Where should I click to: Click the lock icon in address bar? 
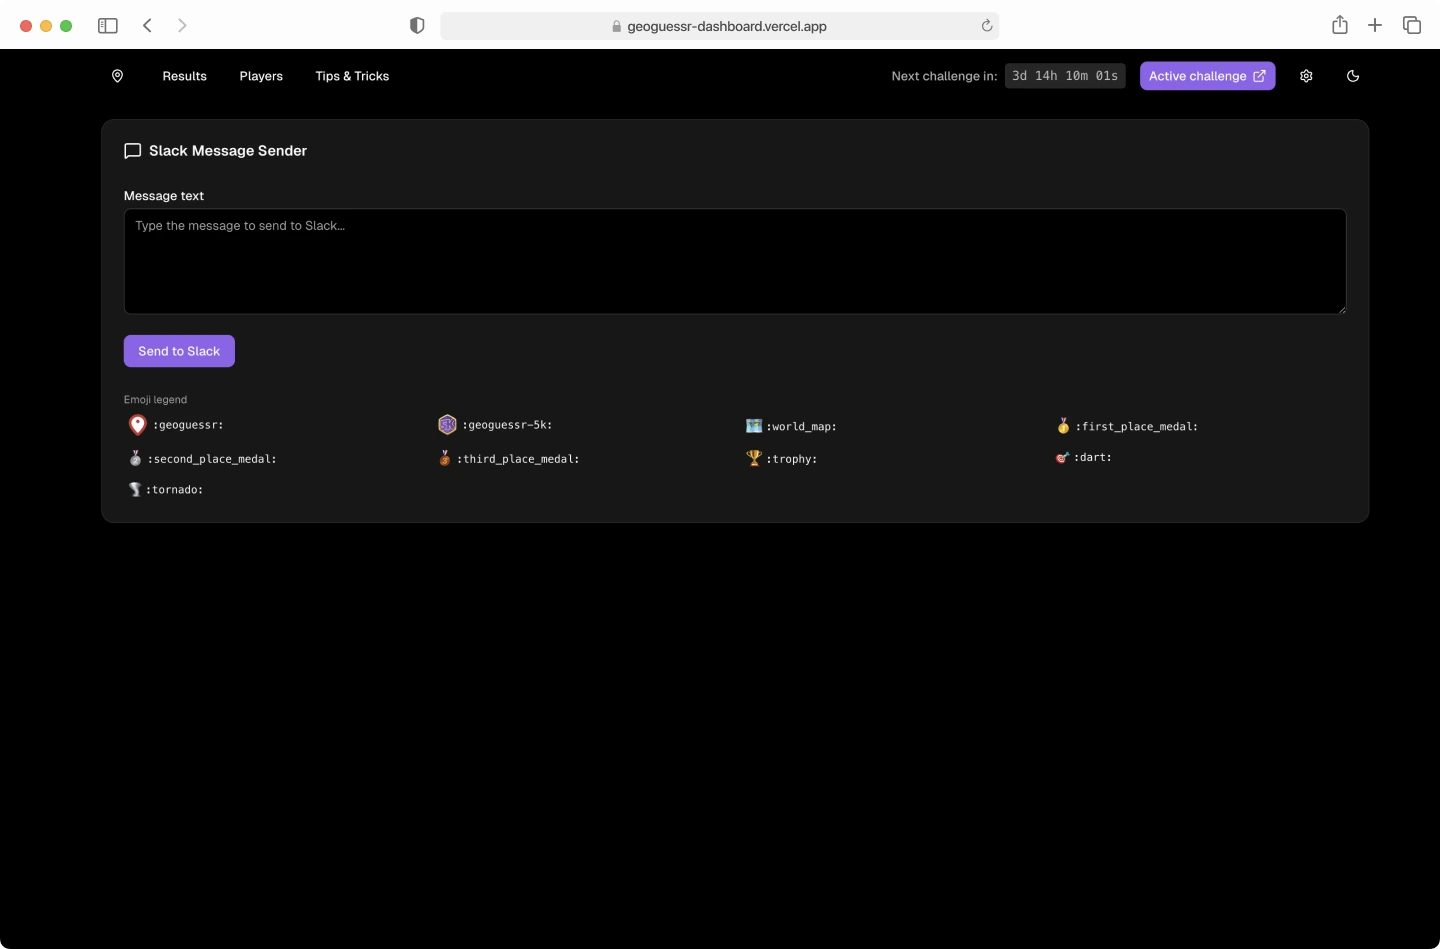(x=617, y=26)
